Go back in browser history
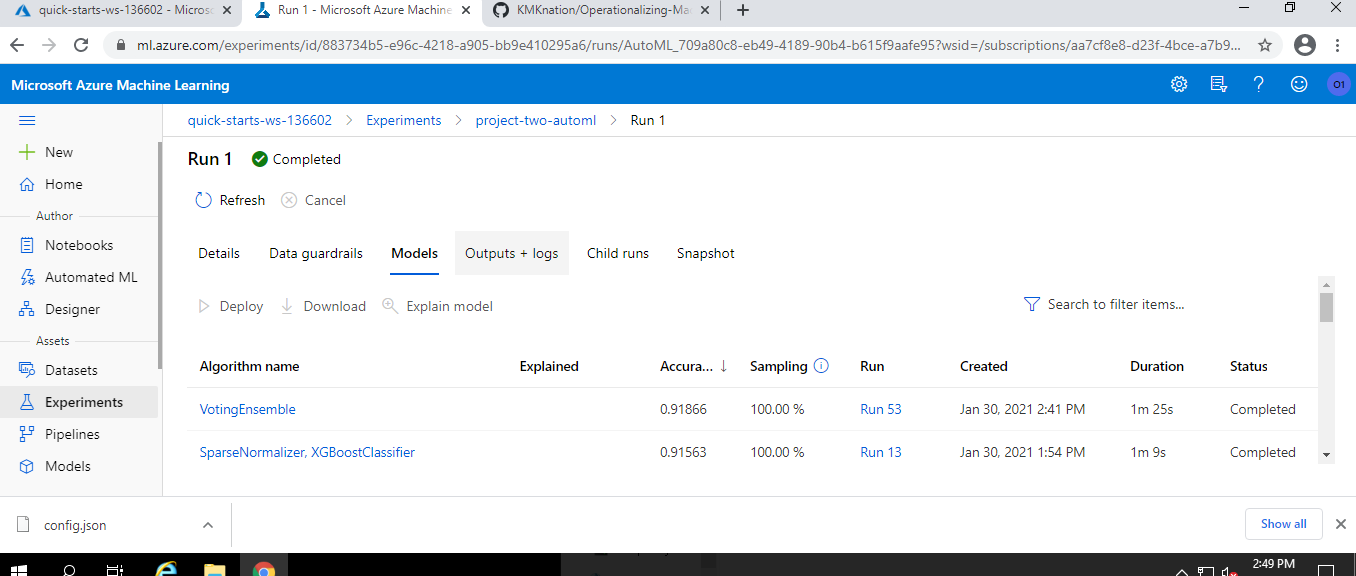The image size is (1356, 576). click(18, 45)
